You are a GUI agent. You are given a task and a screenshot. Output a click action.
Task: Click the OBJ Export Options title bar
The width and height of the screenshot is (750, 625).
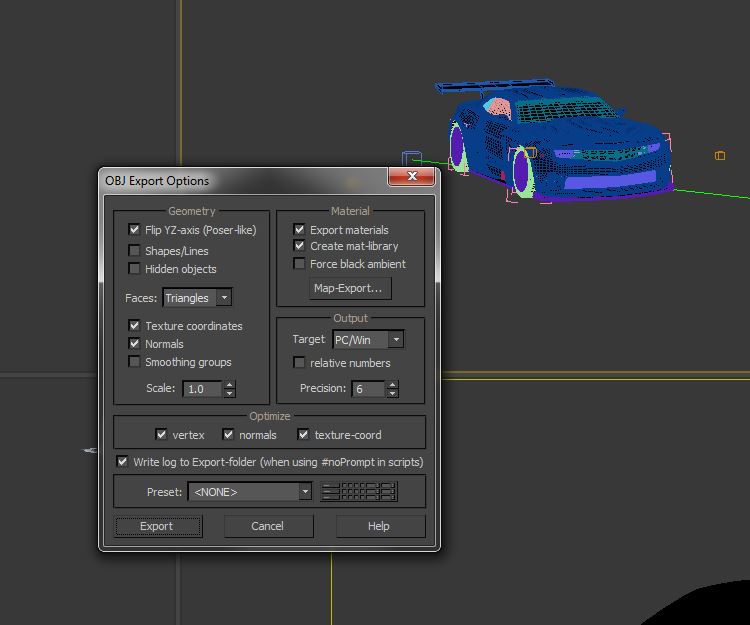pos(244,181)
